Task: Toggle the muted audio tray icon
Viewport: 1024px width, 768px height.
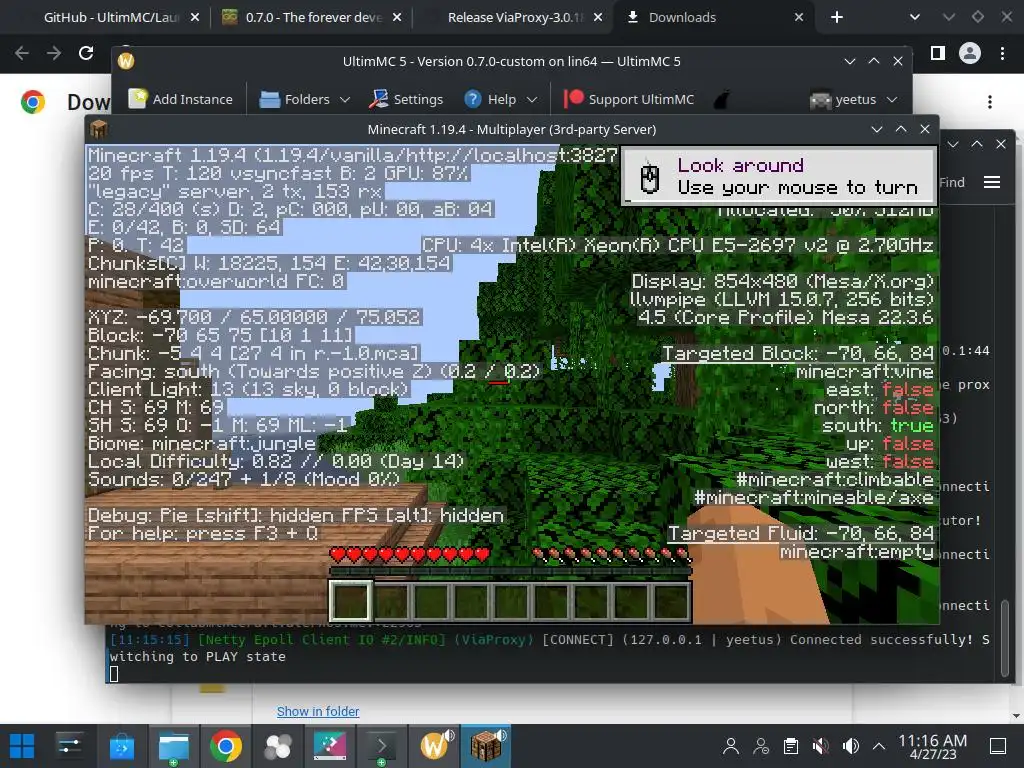Action: [x=821, y=746]
